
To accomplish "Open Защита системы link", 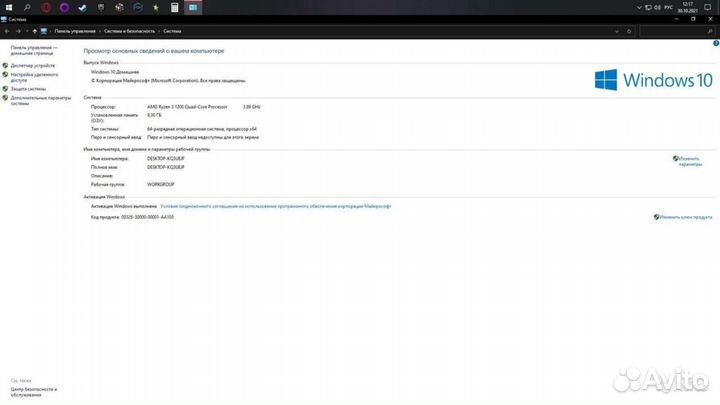I will pos(28,89).
